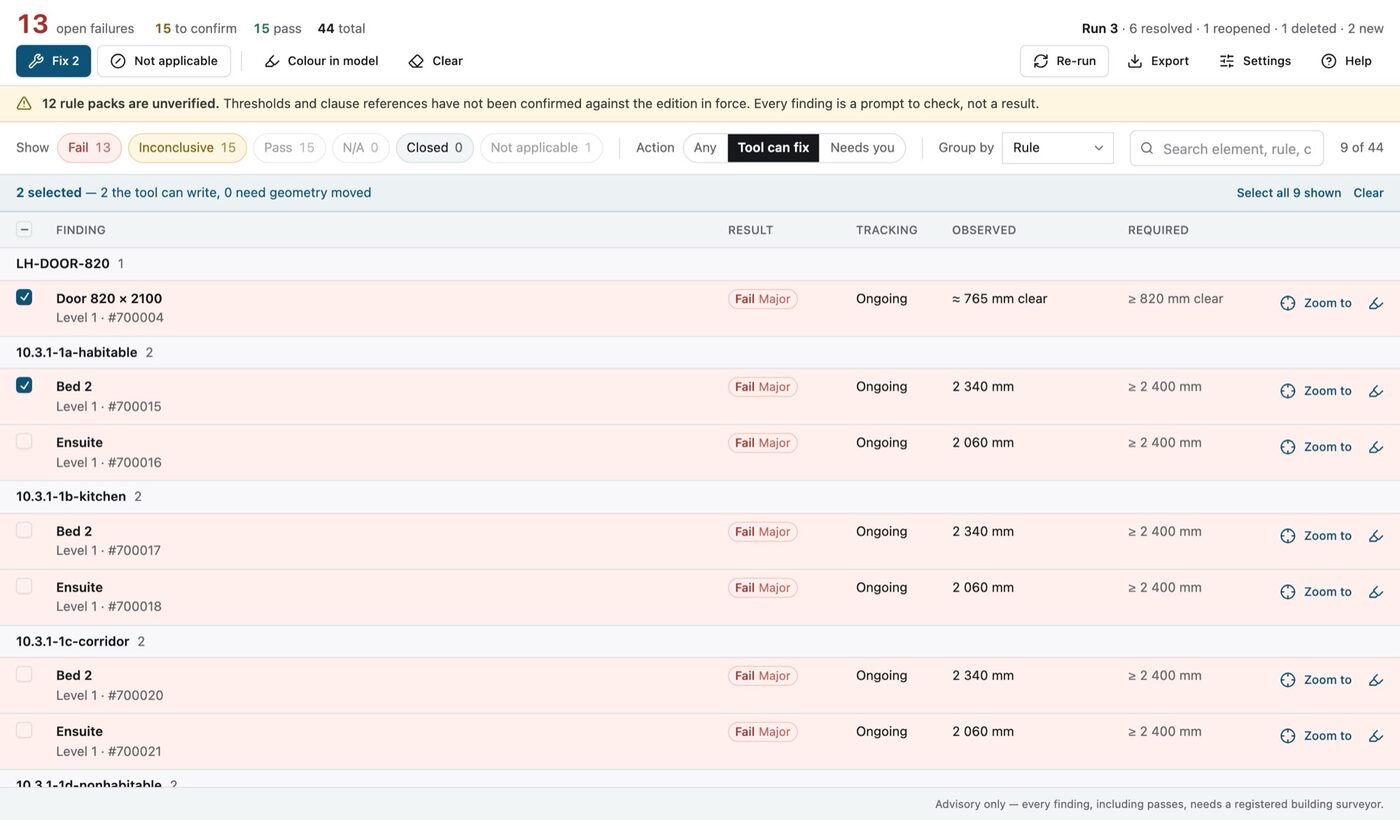Select the Tool can fix tab
The width and height of the screenshot is (1400, 820).
[x=773, y=148]
